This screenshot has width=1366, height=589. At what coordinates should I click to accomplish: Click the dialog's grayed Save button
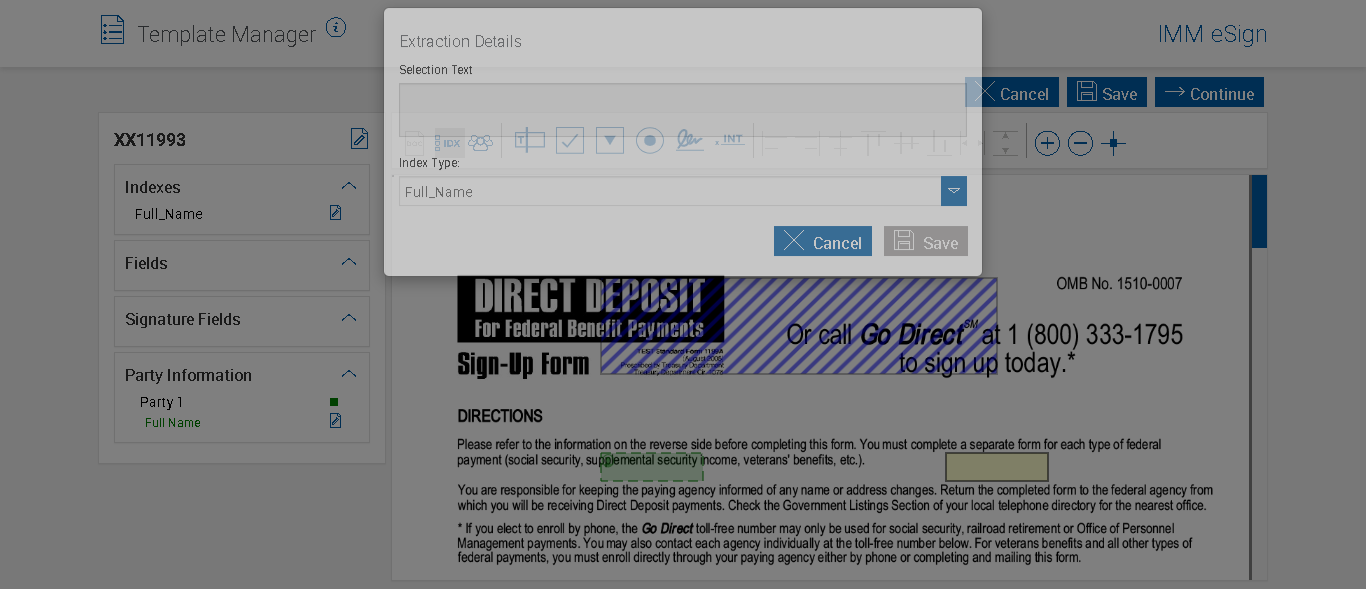click(x=926, y=241)
